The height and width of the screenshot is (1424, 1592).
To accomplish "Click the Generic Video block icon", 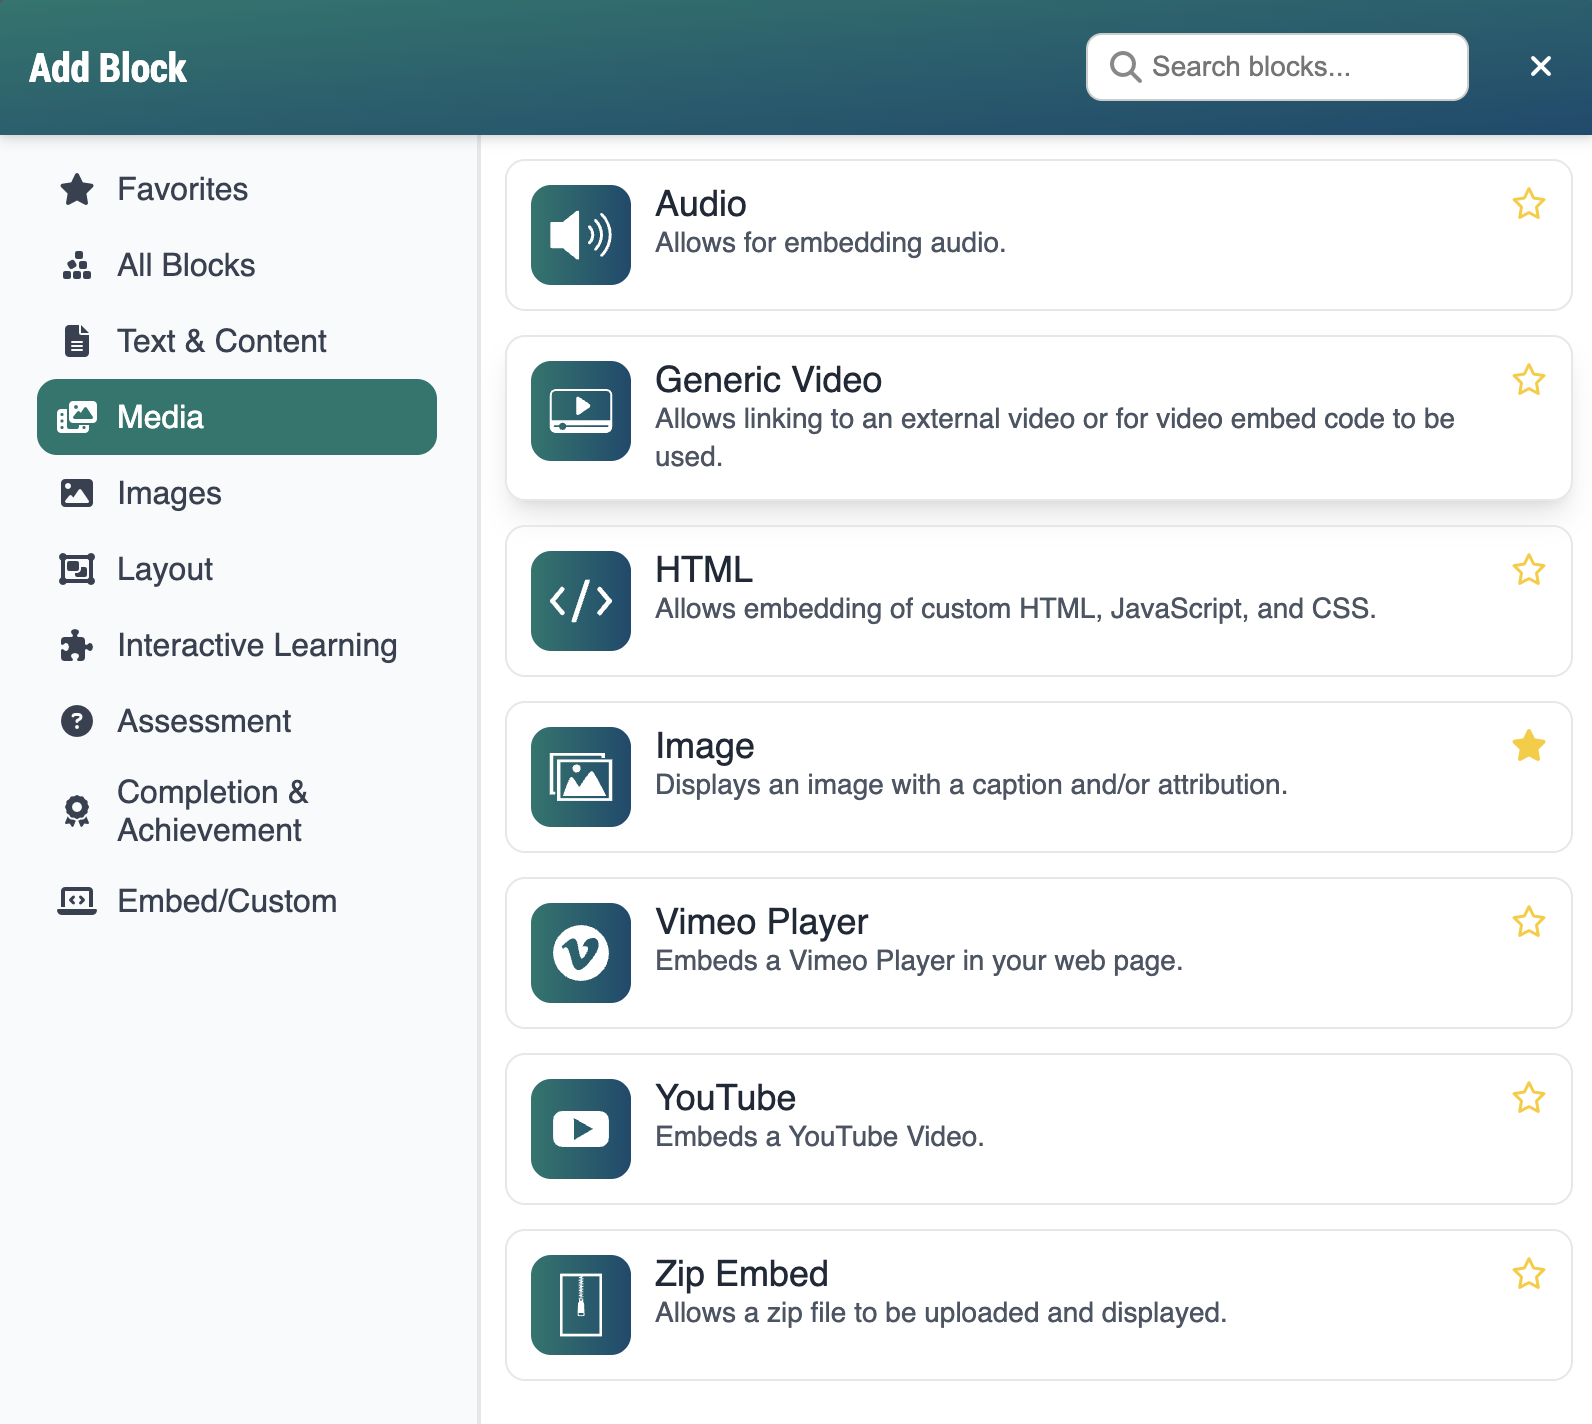I will (x=581, y=411).
